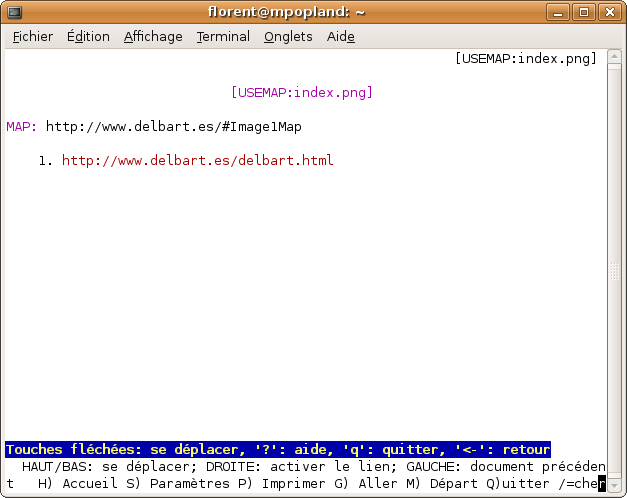
Task: Open the Terminal menu
Action: click(223, 37)
